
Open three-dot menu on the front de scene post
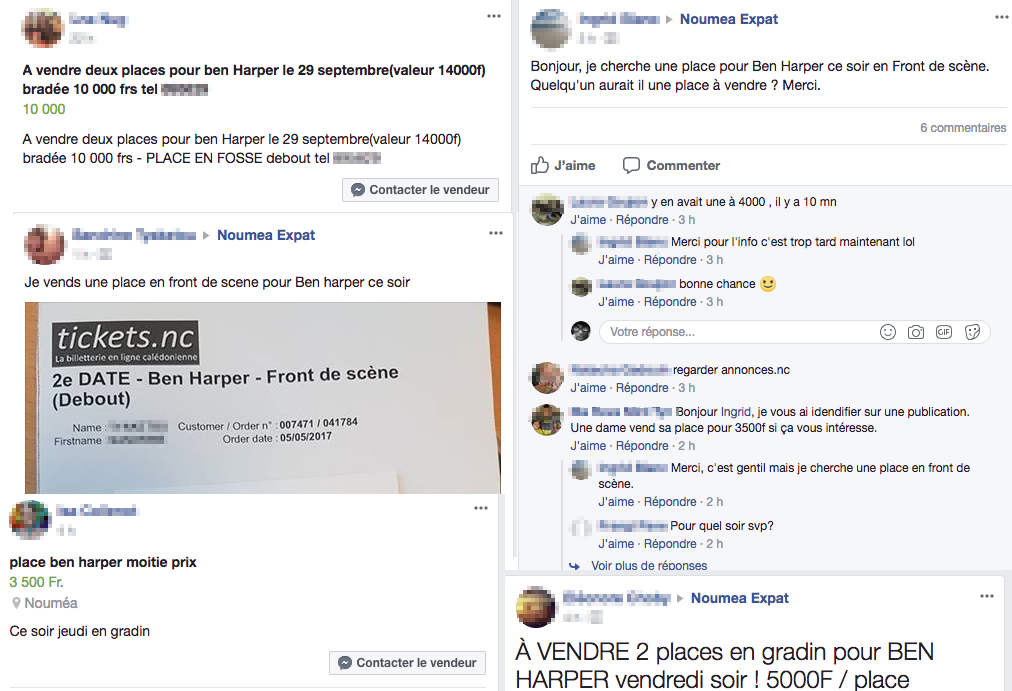(x=496, y=233)
